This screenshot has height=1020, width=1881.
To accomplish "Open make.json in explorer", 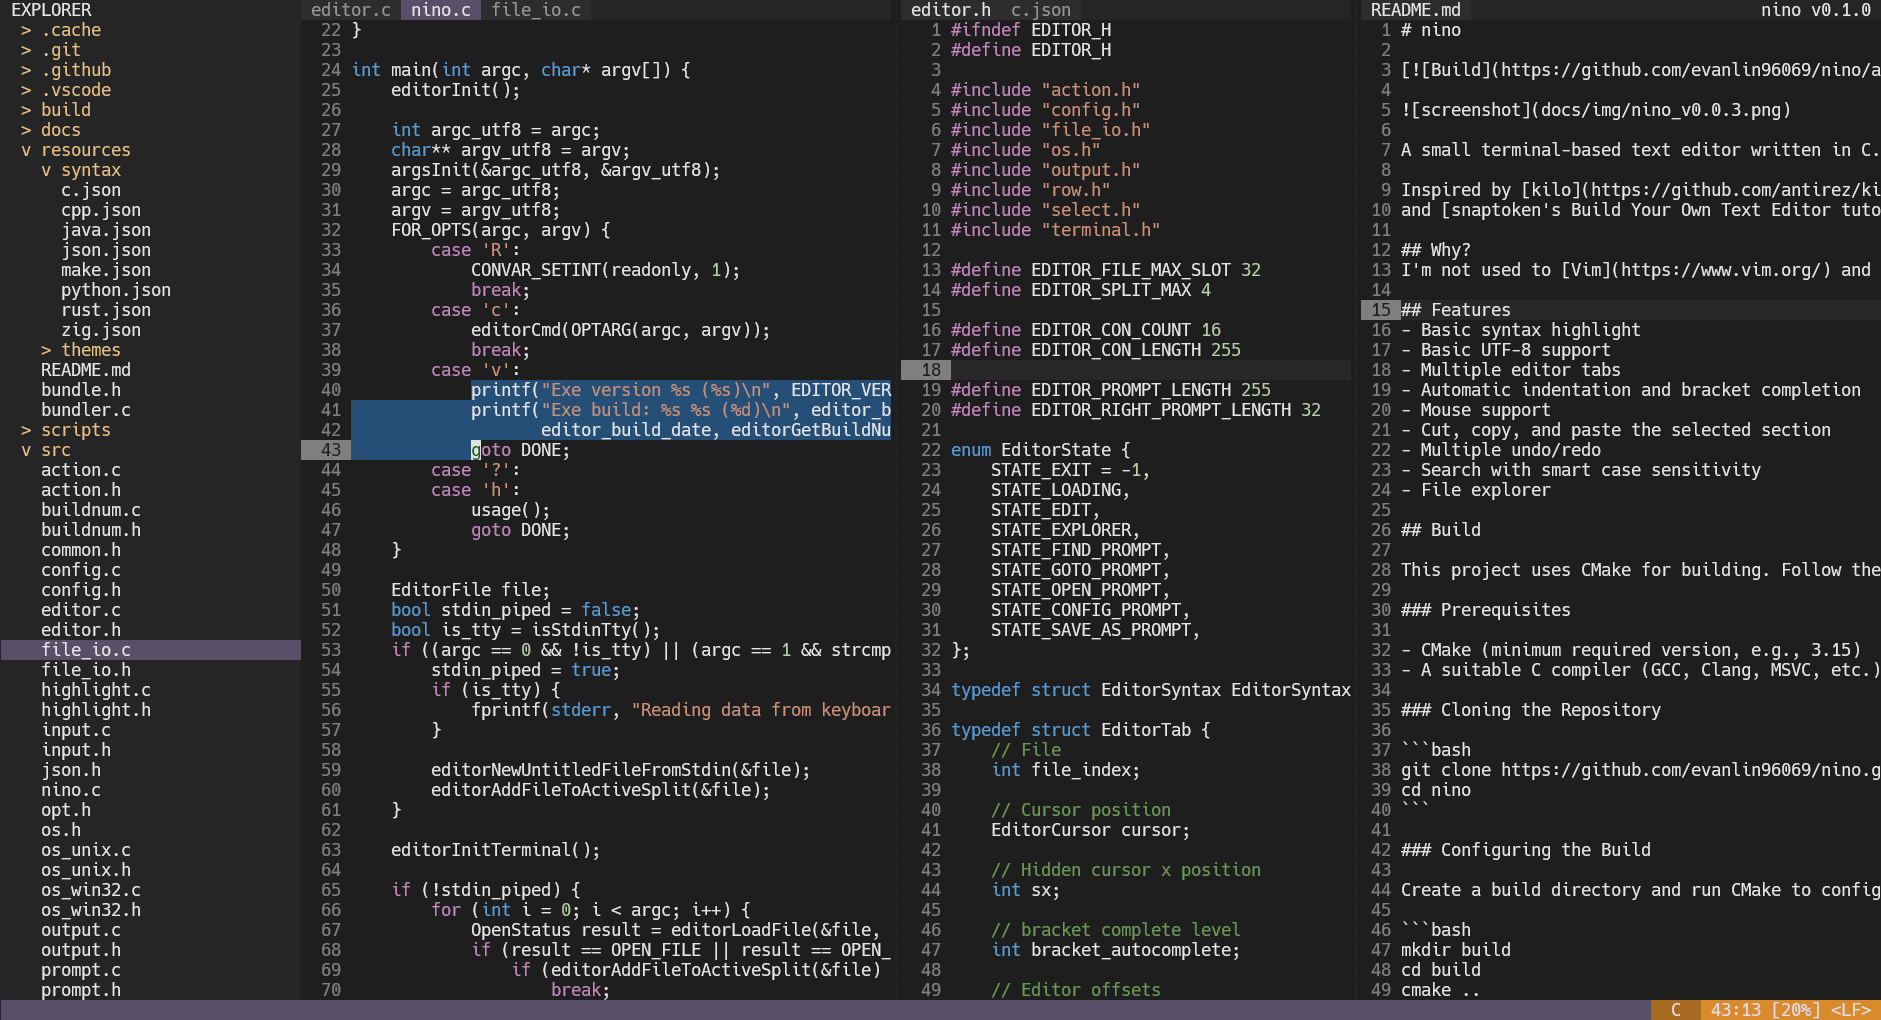I will (x=106, y=270).
